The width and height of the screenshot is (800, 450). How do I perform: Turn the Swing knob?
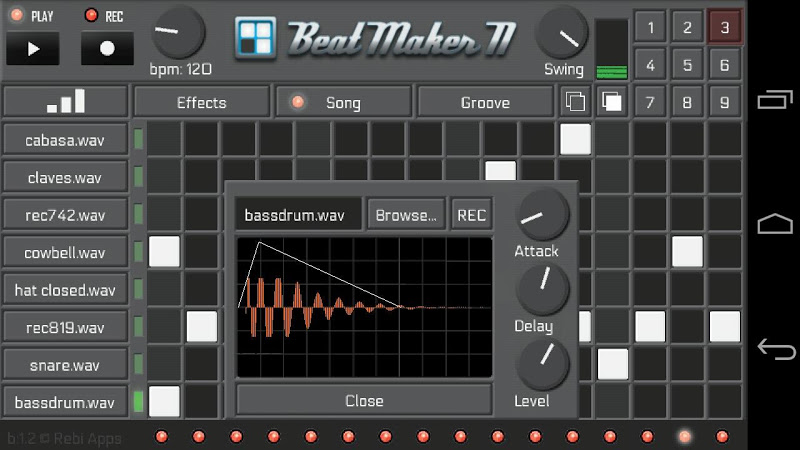coord(562,33)
